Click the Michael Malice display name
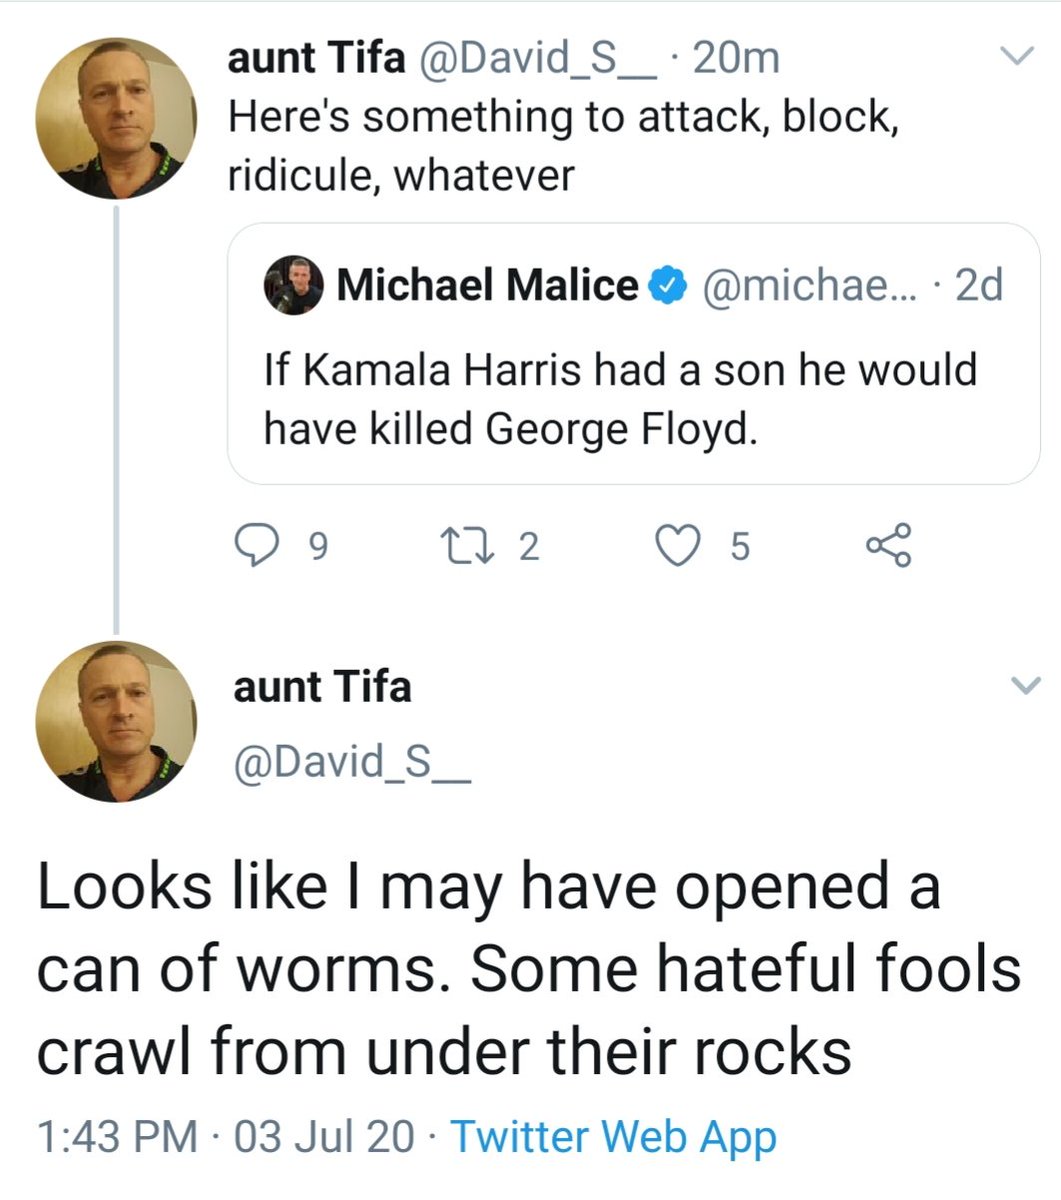Image resolution: width=1061 pixels, height=1200 pixels. [x=487, y=286]
